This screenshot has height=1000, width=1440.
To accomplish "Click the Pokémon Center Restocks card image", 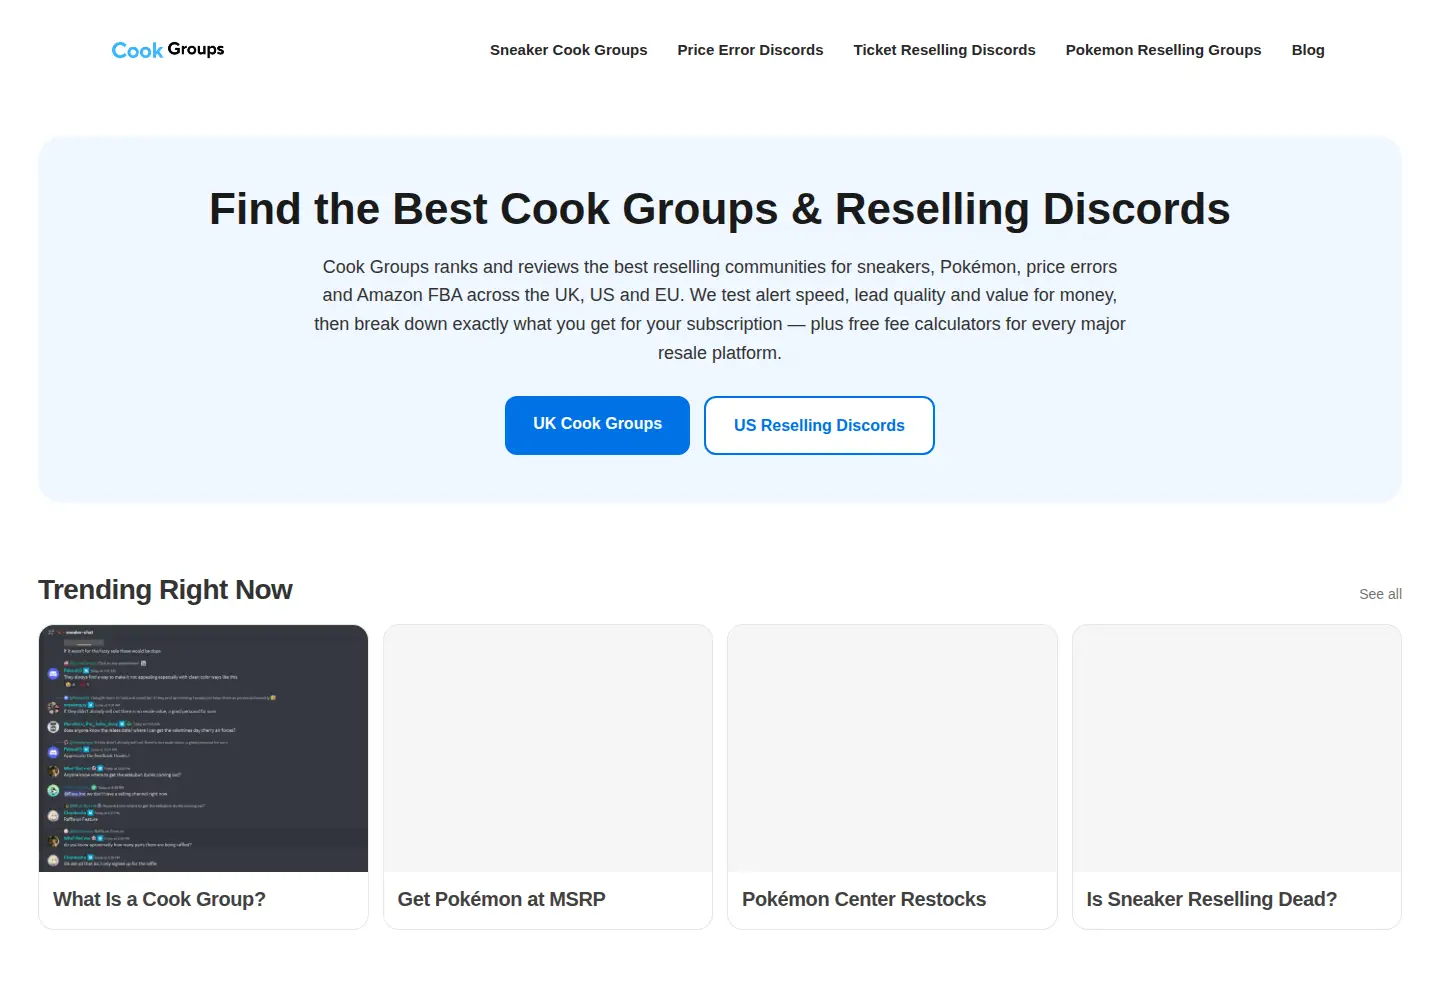I will 892,748.
